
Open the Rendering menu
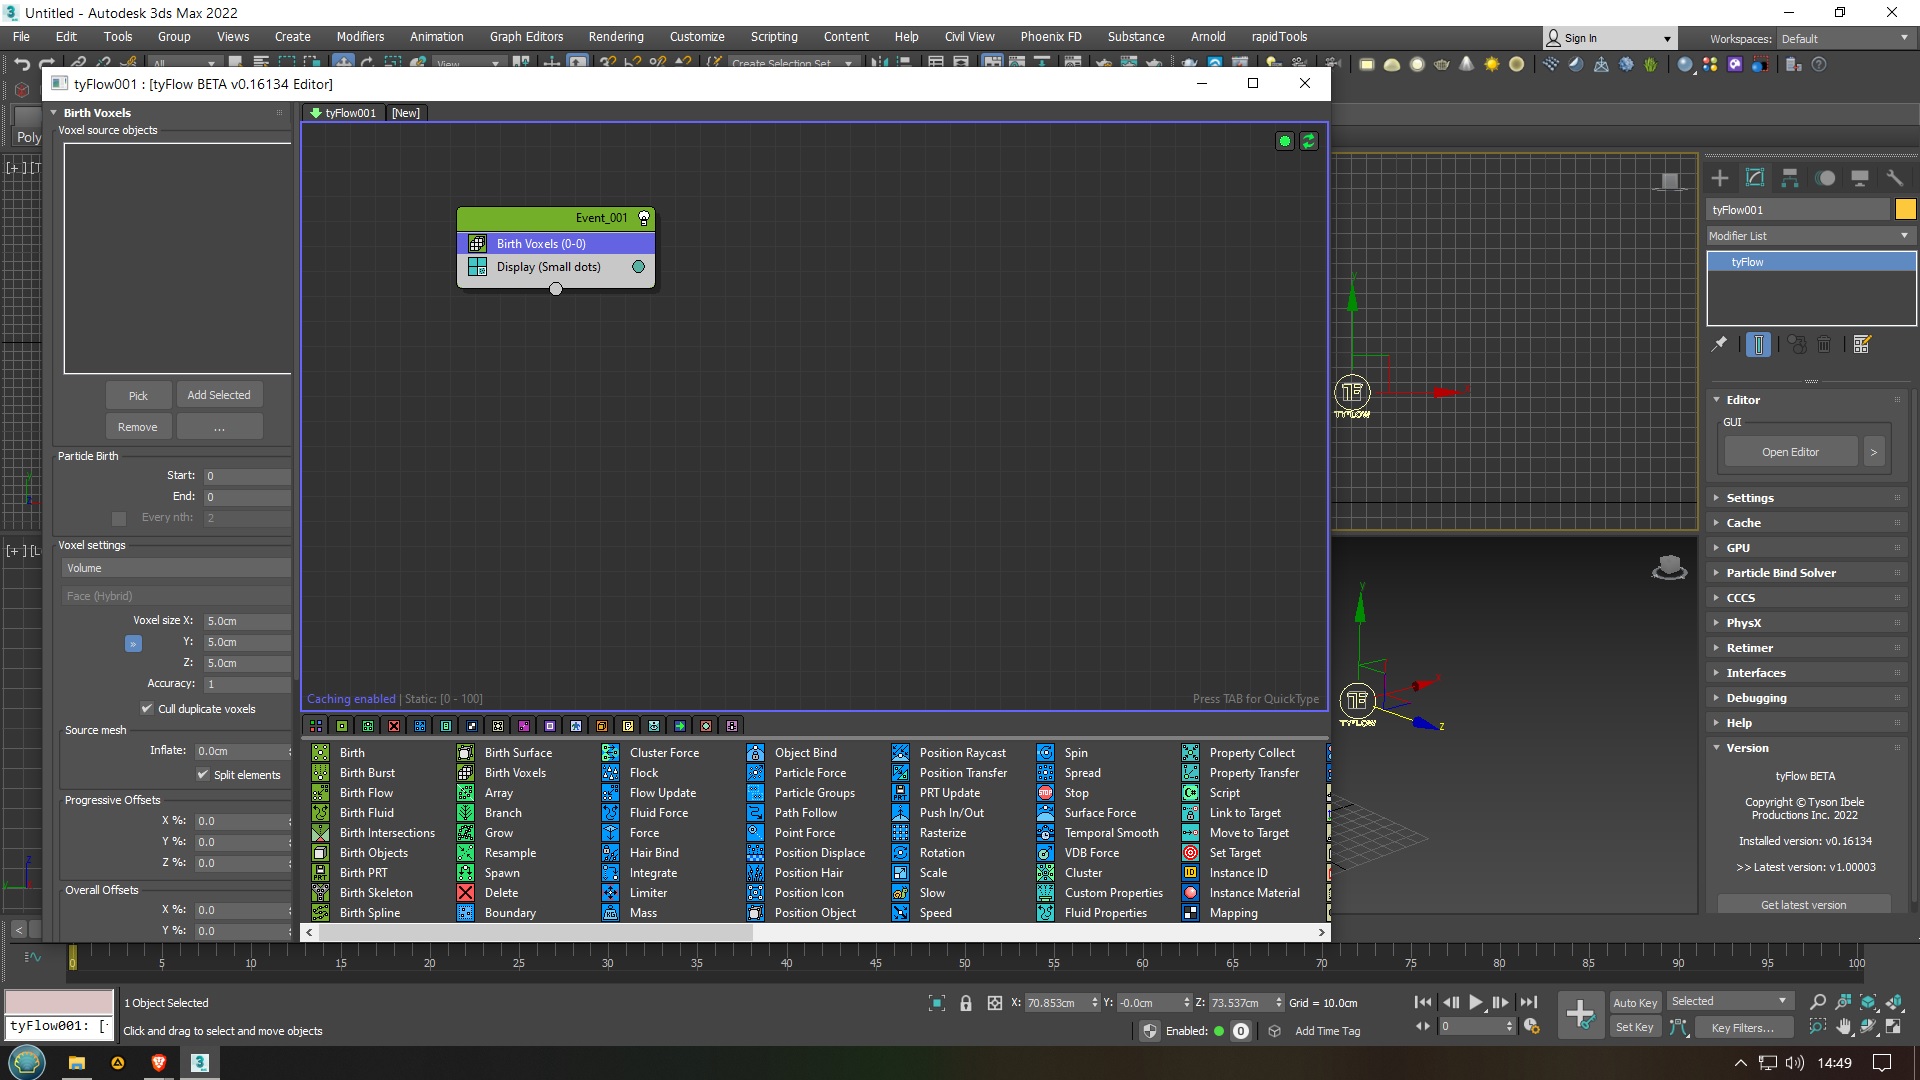(616, 37)
